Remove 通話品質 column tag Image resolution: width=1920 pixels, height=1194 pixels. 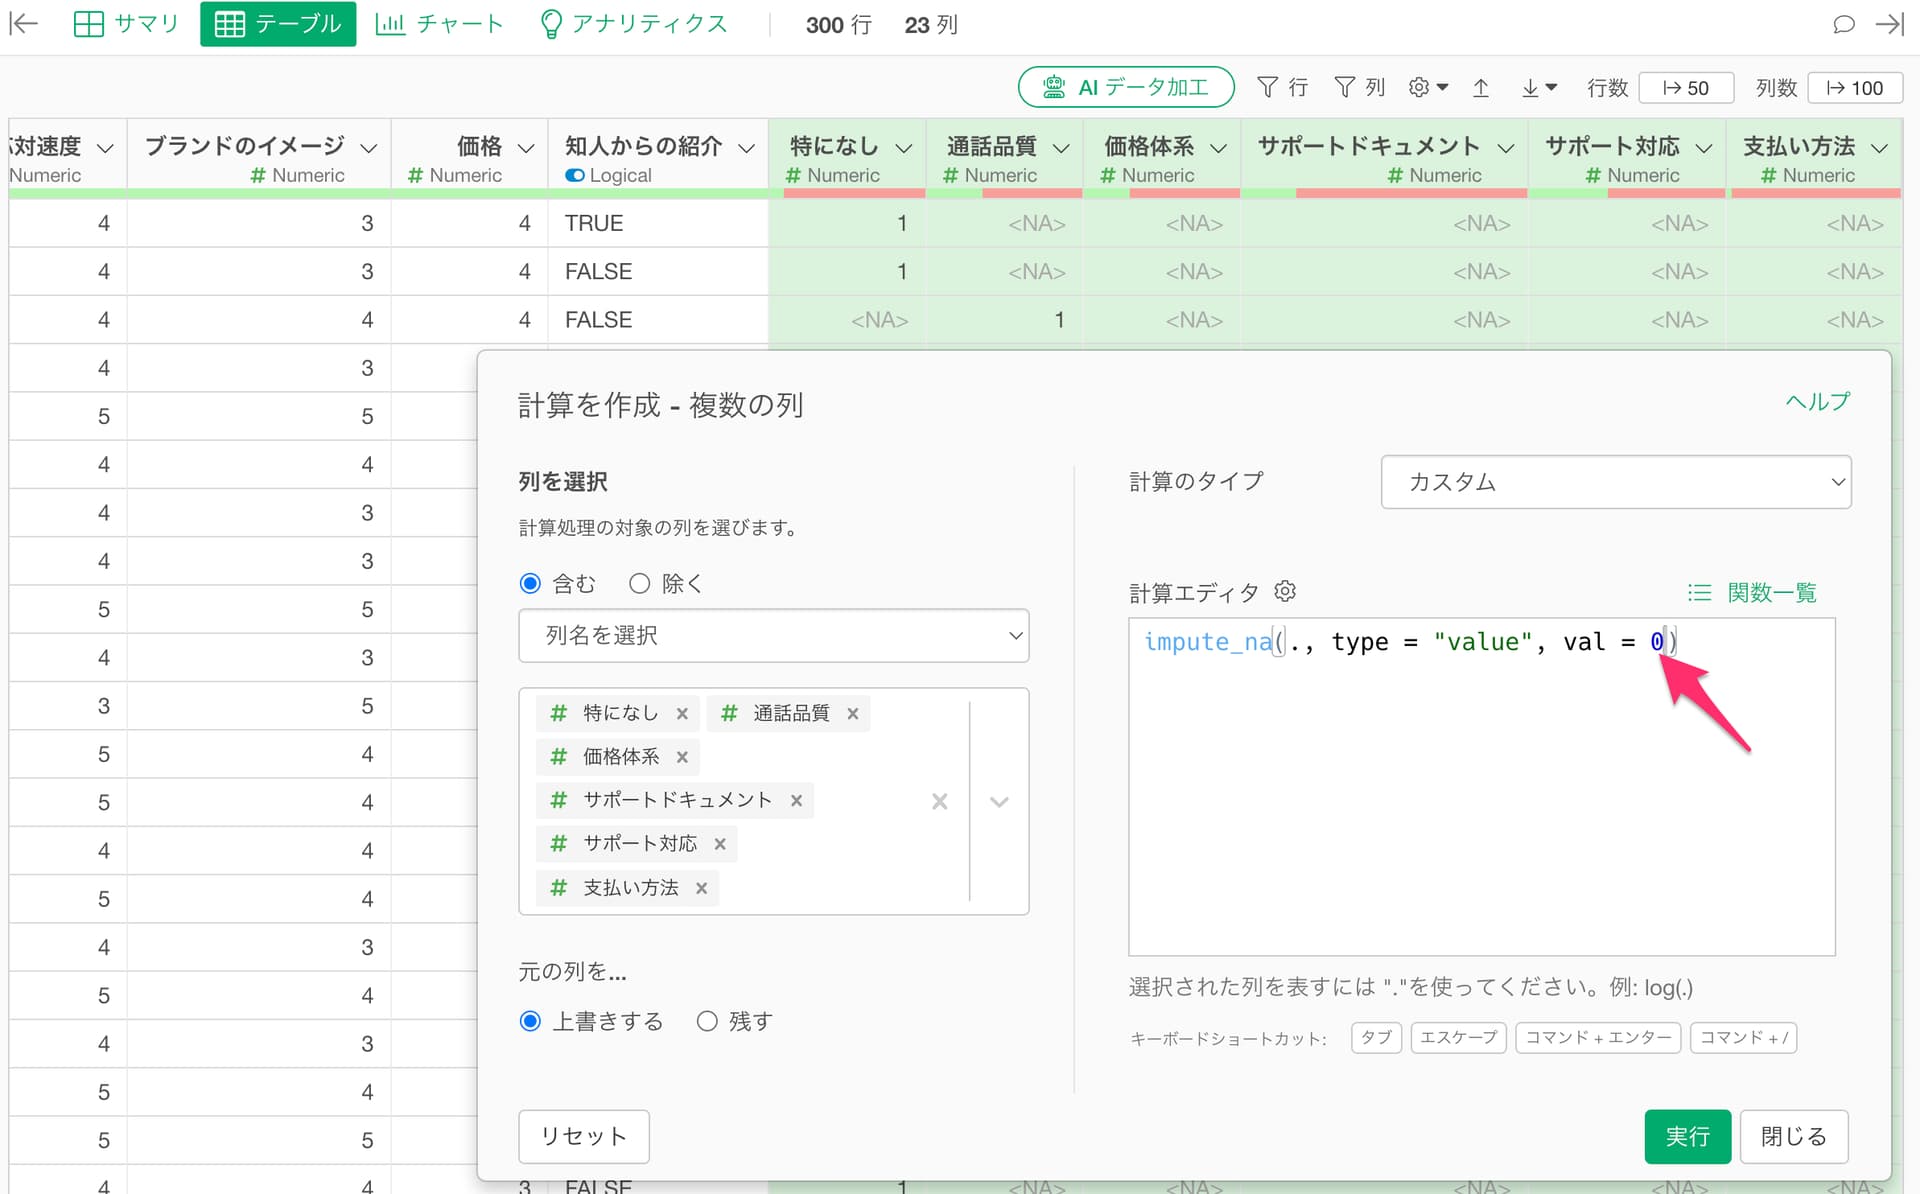tap(853, 714)
